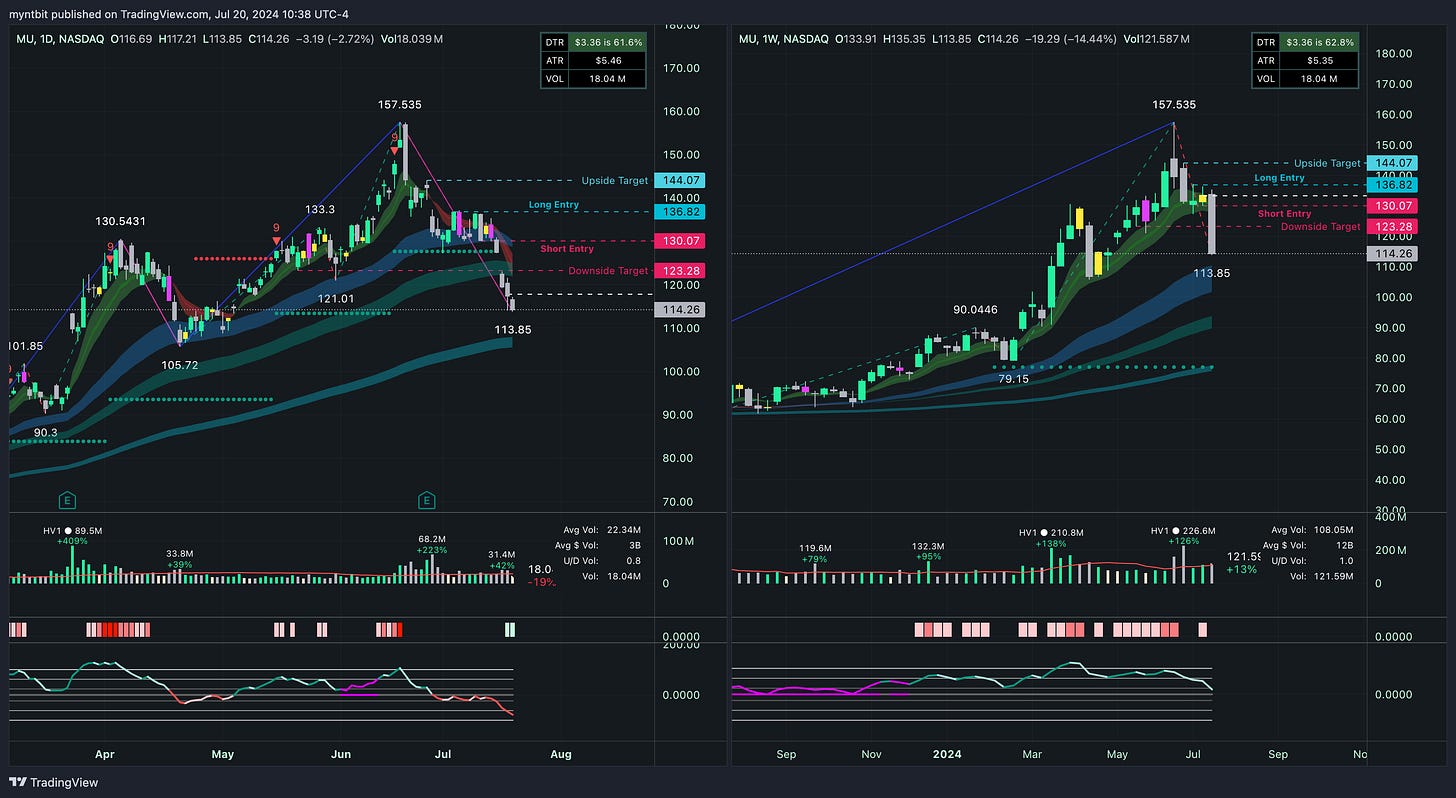This screenshot has height=798, width=1456.
Task: Click the daily chart 130.07 short entry price label
Action: click(x=680, y=241)
